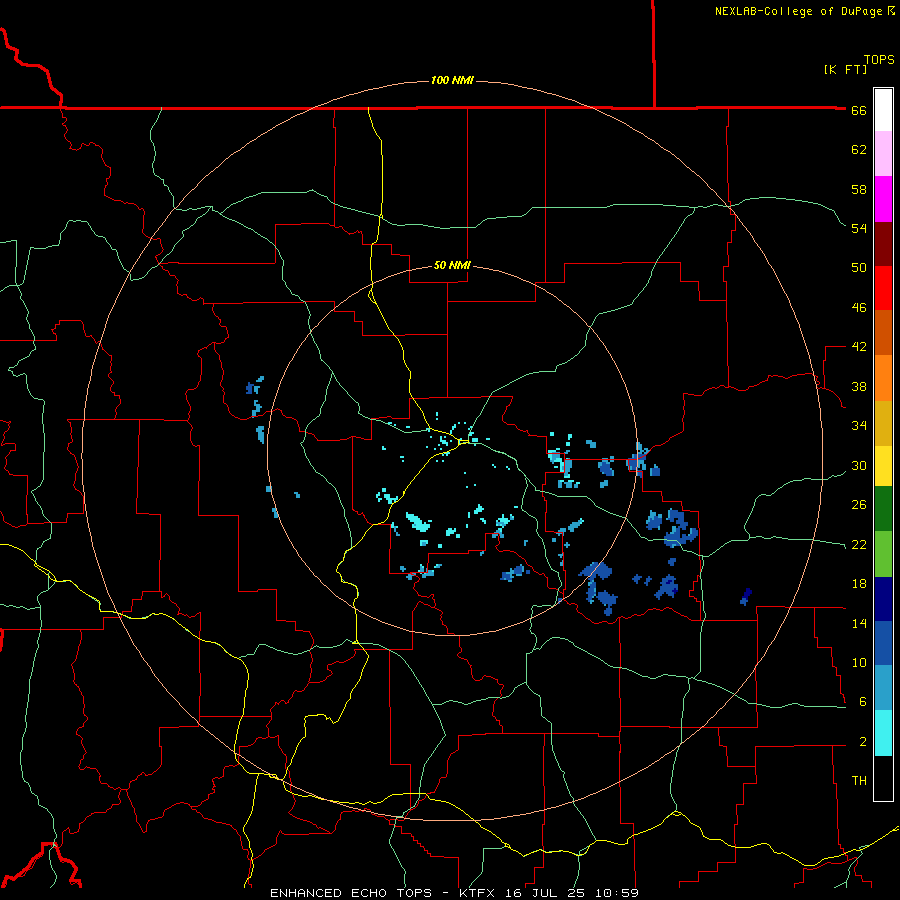Click the magenta 58 kft legend swatch
The image size is (900, 900).
(x=883, y=199)
